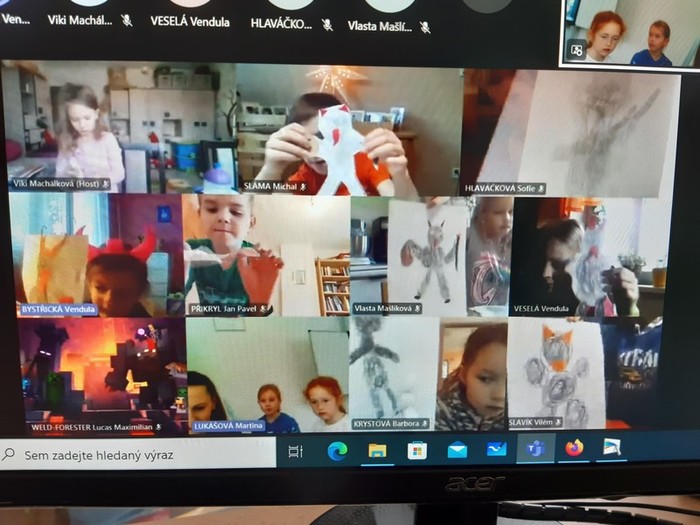Click mic icon on HLAVÁČKOVÁ Sofie label
The height and width of the screenshot is (525, 700).
pos(541,189)
